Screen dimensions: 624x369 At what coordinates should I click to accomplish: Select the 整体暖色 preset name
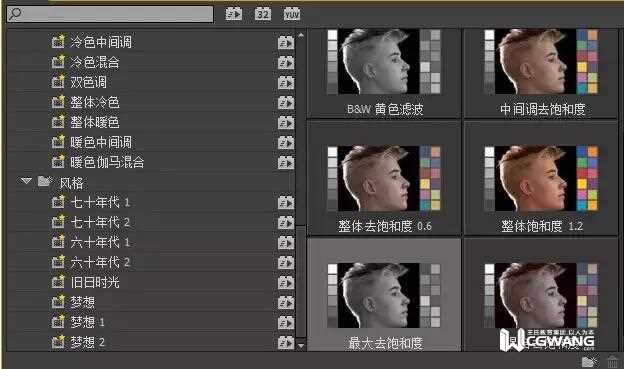[x=95, y=122]
